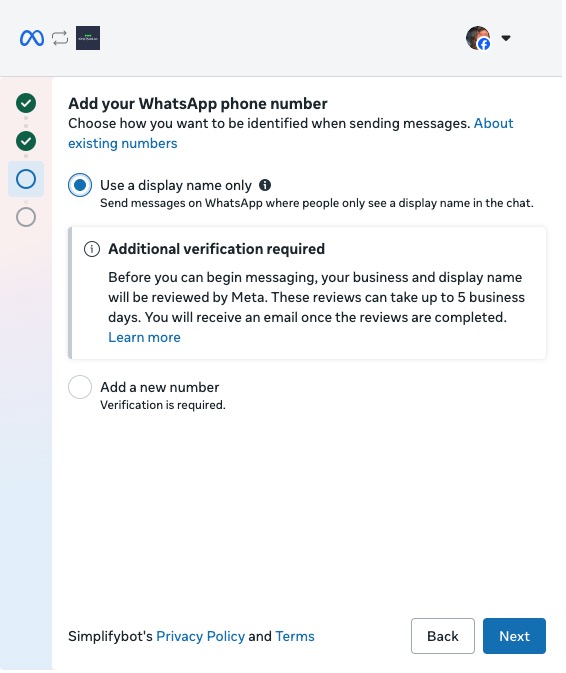The image size is (566, 673).
Task: Click the second completed step checkmark
Action: pyautogui.click(x=26, y=141)
